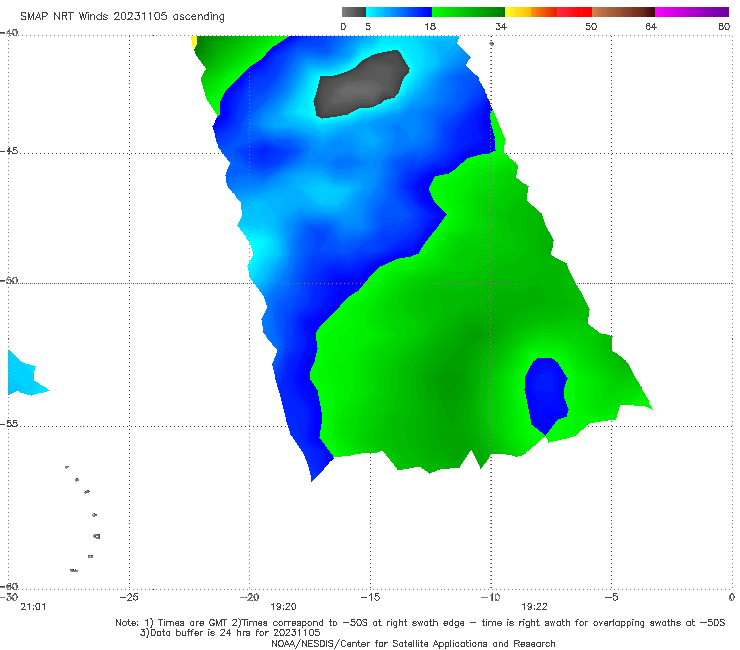Click the red segment before 50 on the color bar

(x=574, y=12)
